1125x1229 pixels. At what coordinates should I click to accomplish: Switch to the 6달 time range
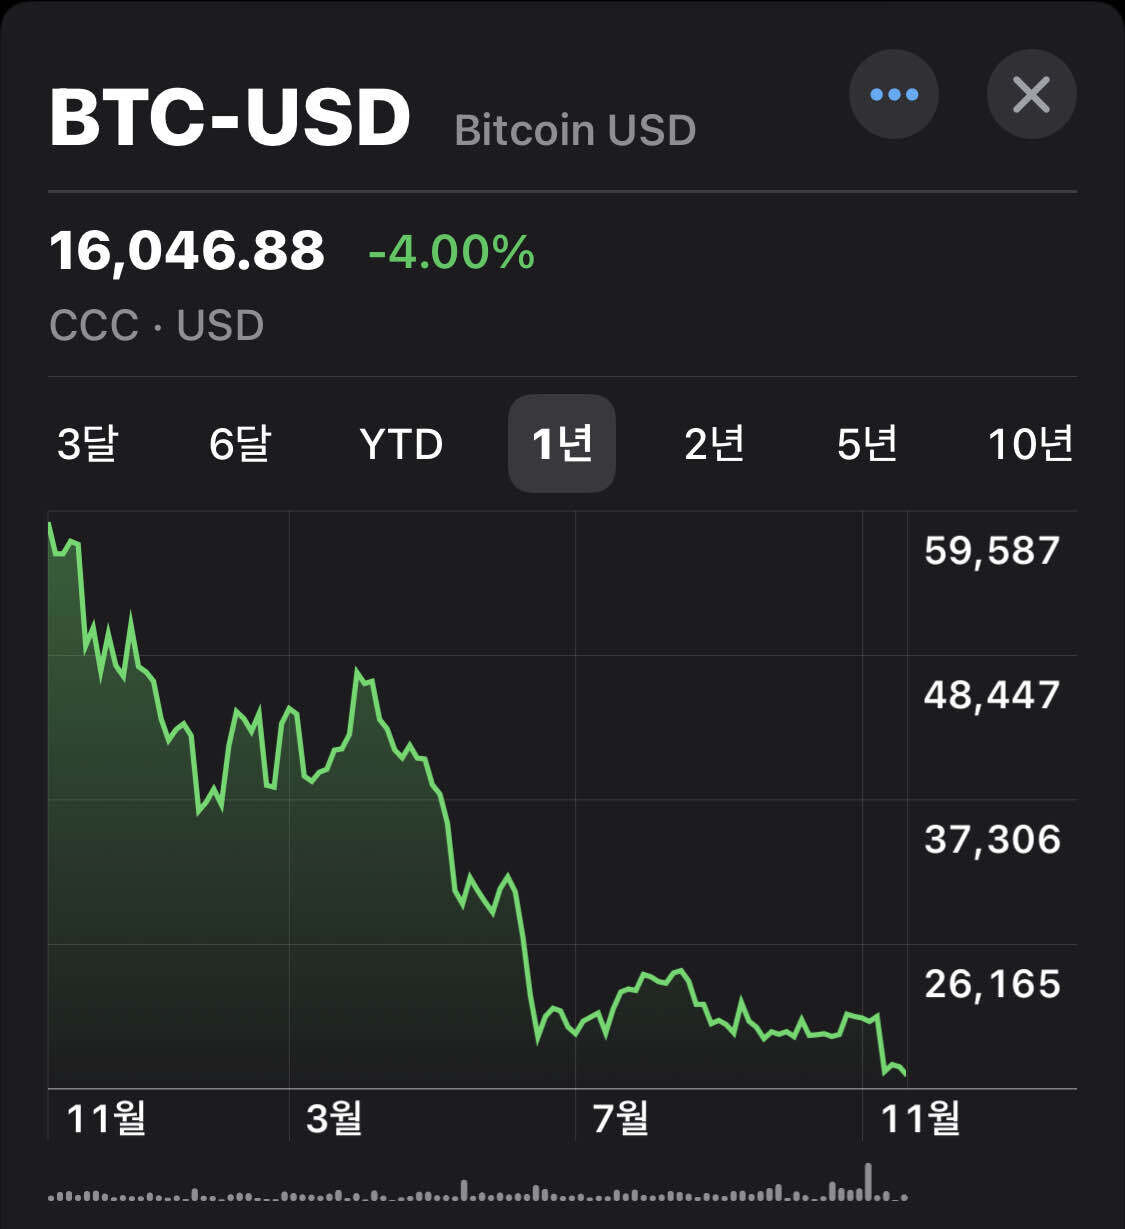click(240, 444)
